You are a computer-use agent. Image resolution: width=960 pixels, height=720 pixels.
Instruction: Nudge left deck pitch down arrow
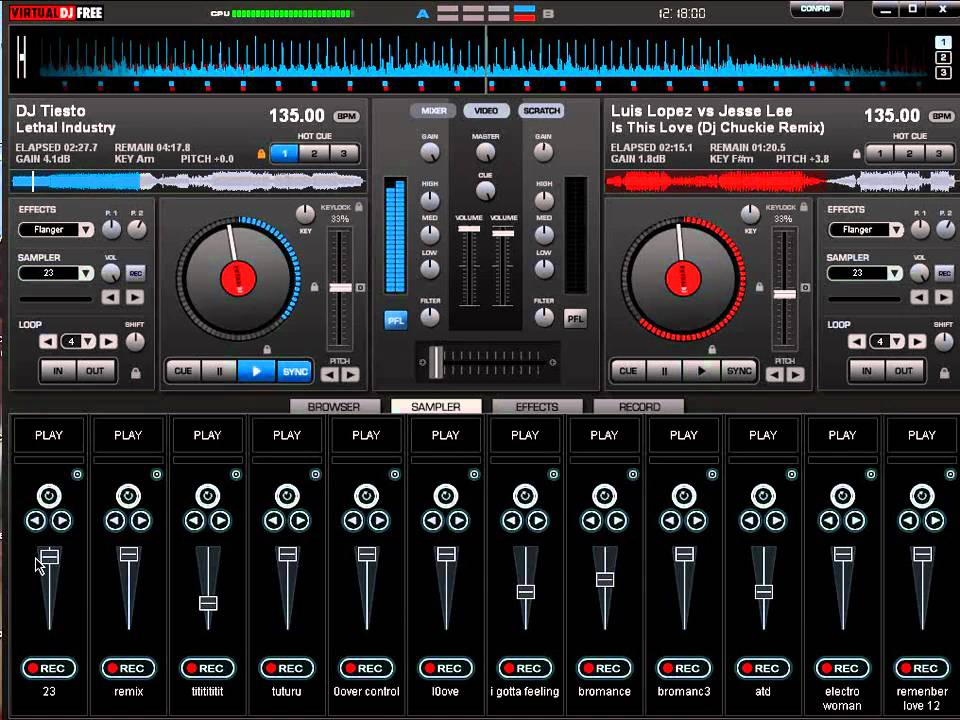(330, 375)
